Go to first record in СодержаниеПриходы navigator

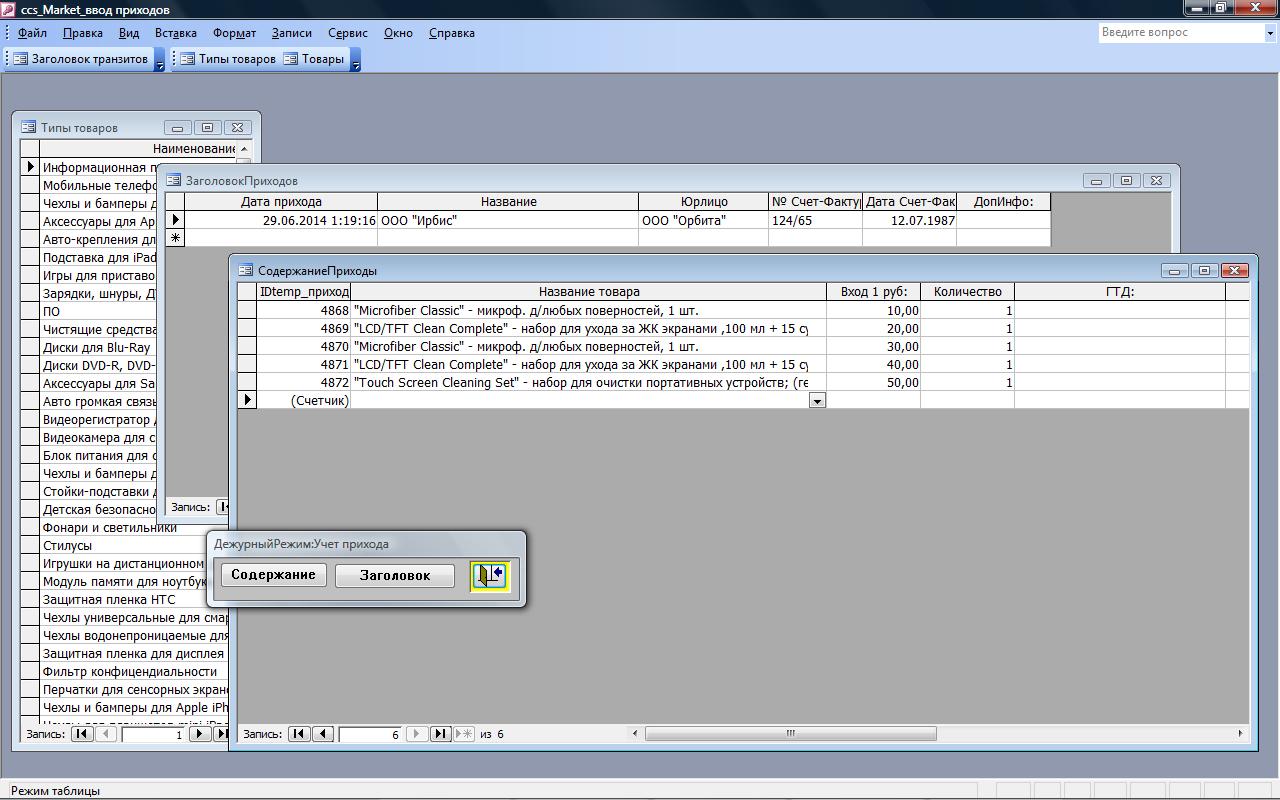tap(298, 734)
